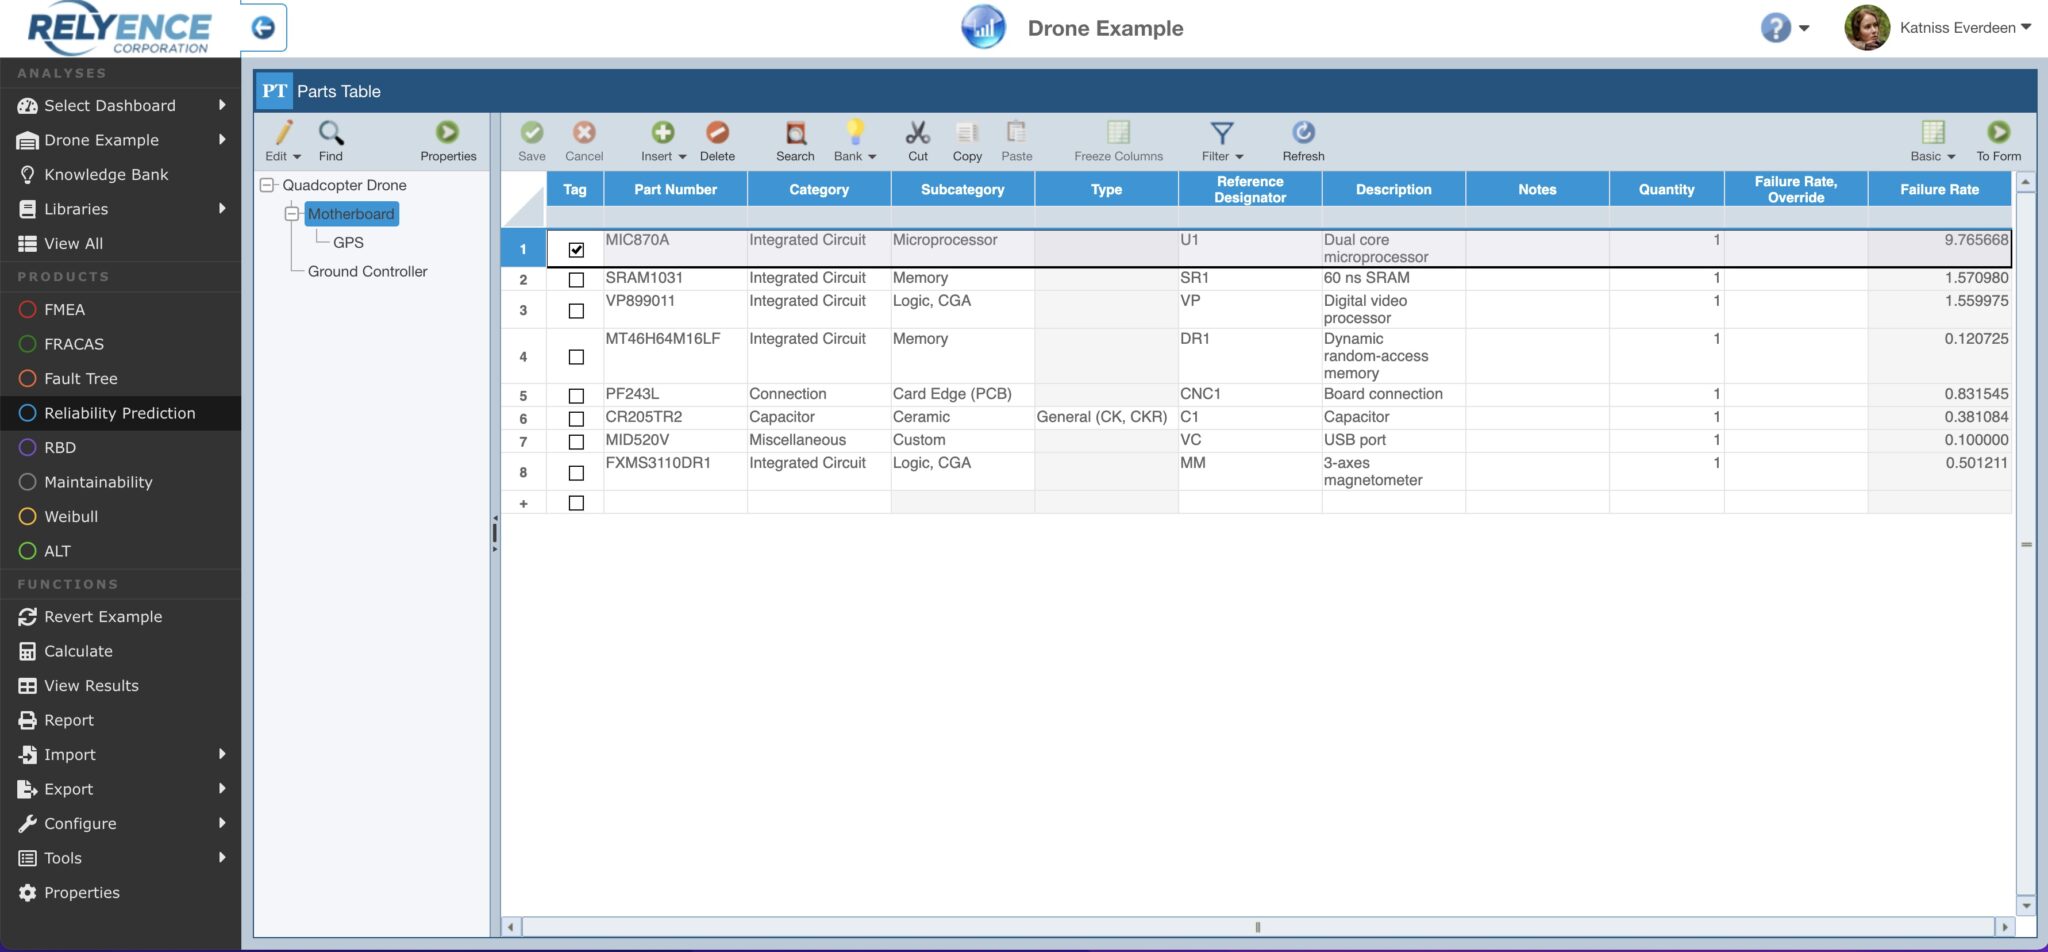
Task: Open the Find tool above the product tree
Action: point(331,140)
